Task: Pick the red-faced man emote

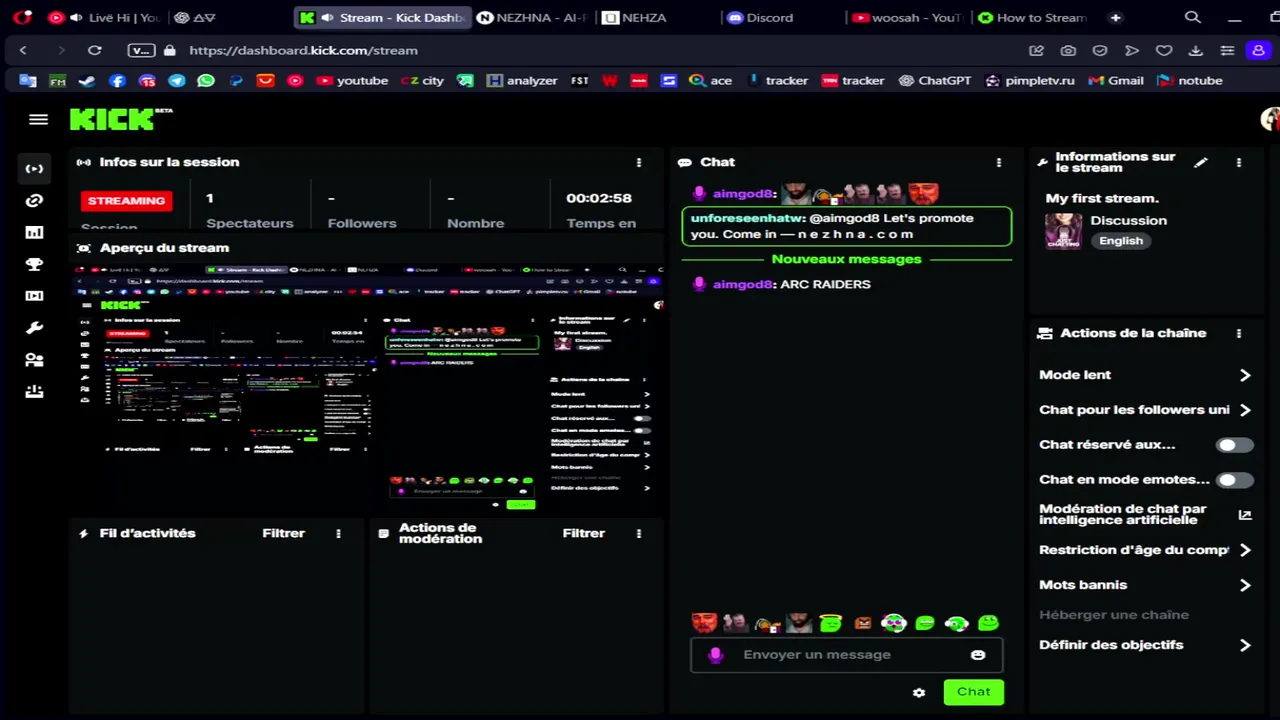Action: click(704, 623)
